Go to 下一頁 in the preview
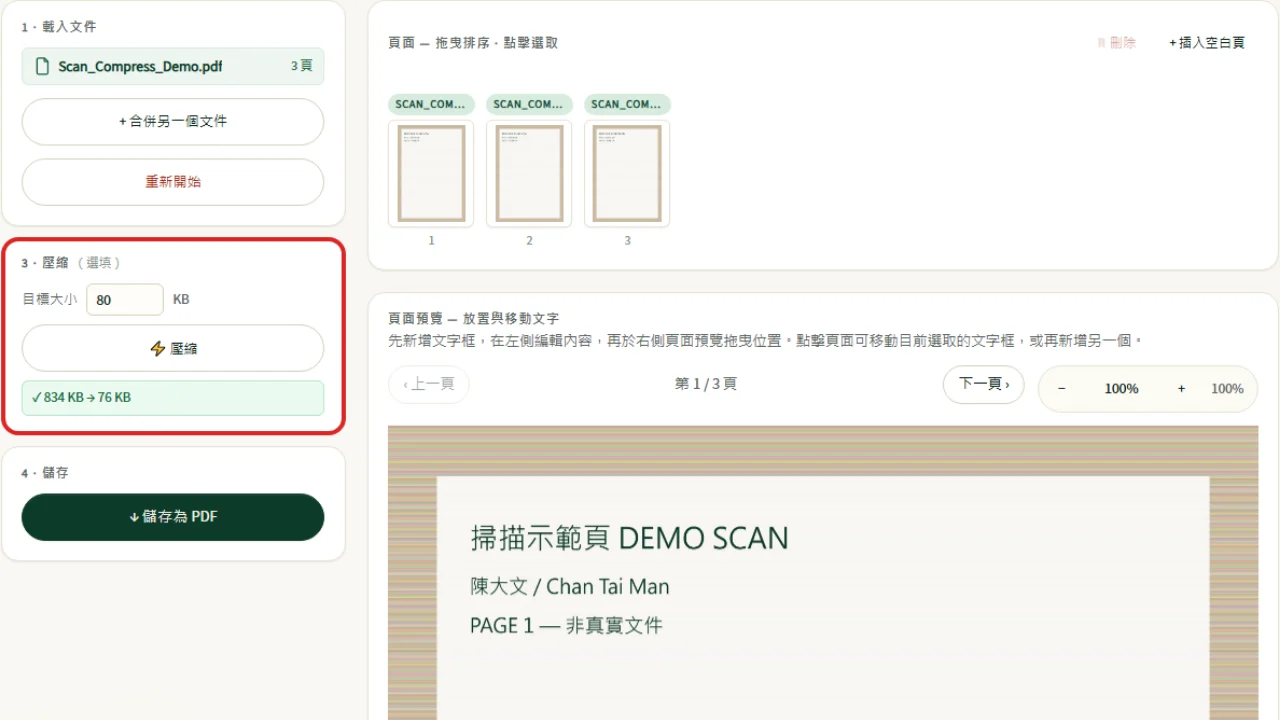The height and width of the screenshot is (720, 1280). point(983,384)
